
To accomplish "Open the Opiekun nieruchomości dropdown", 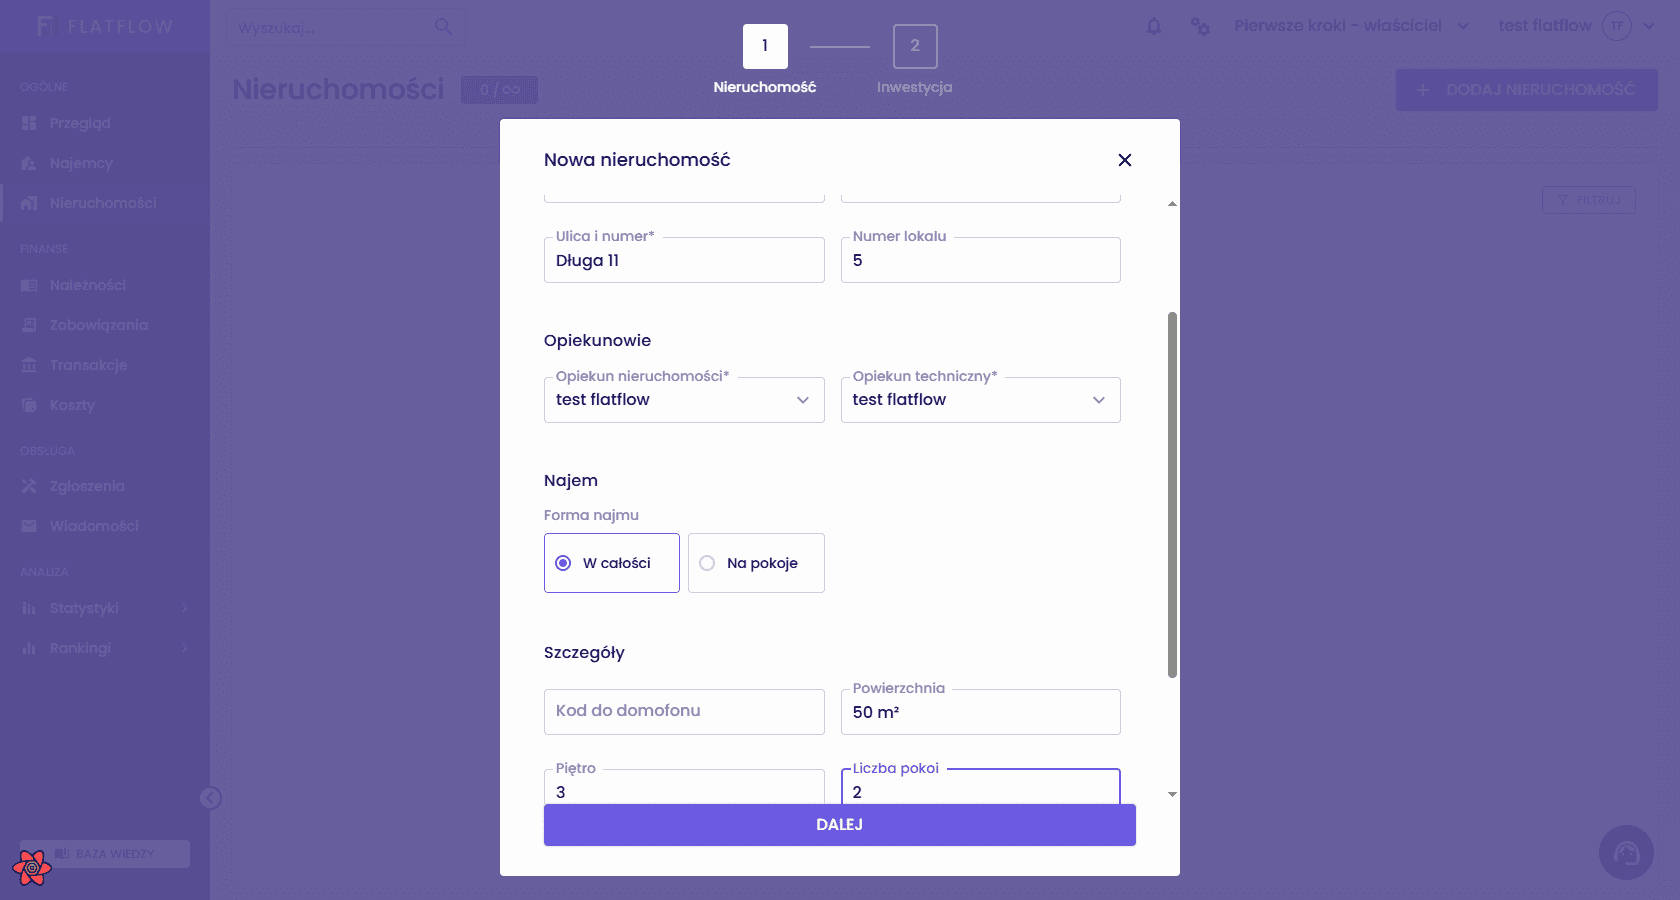I will 684,400.
